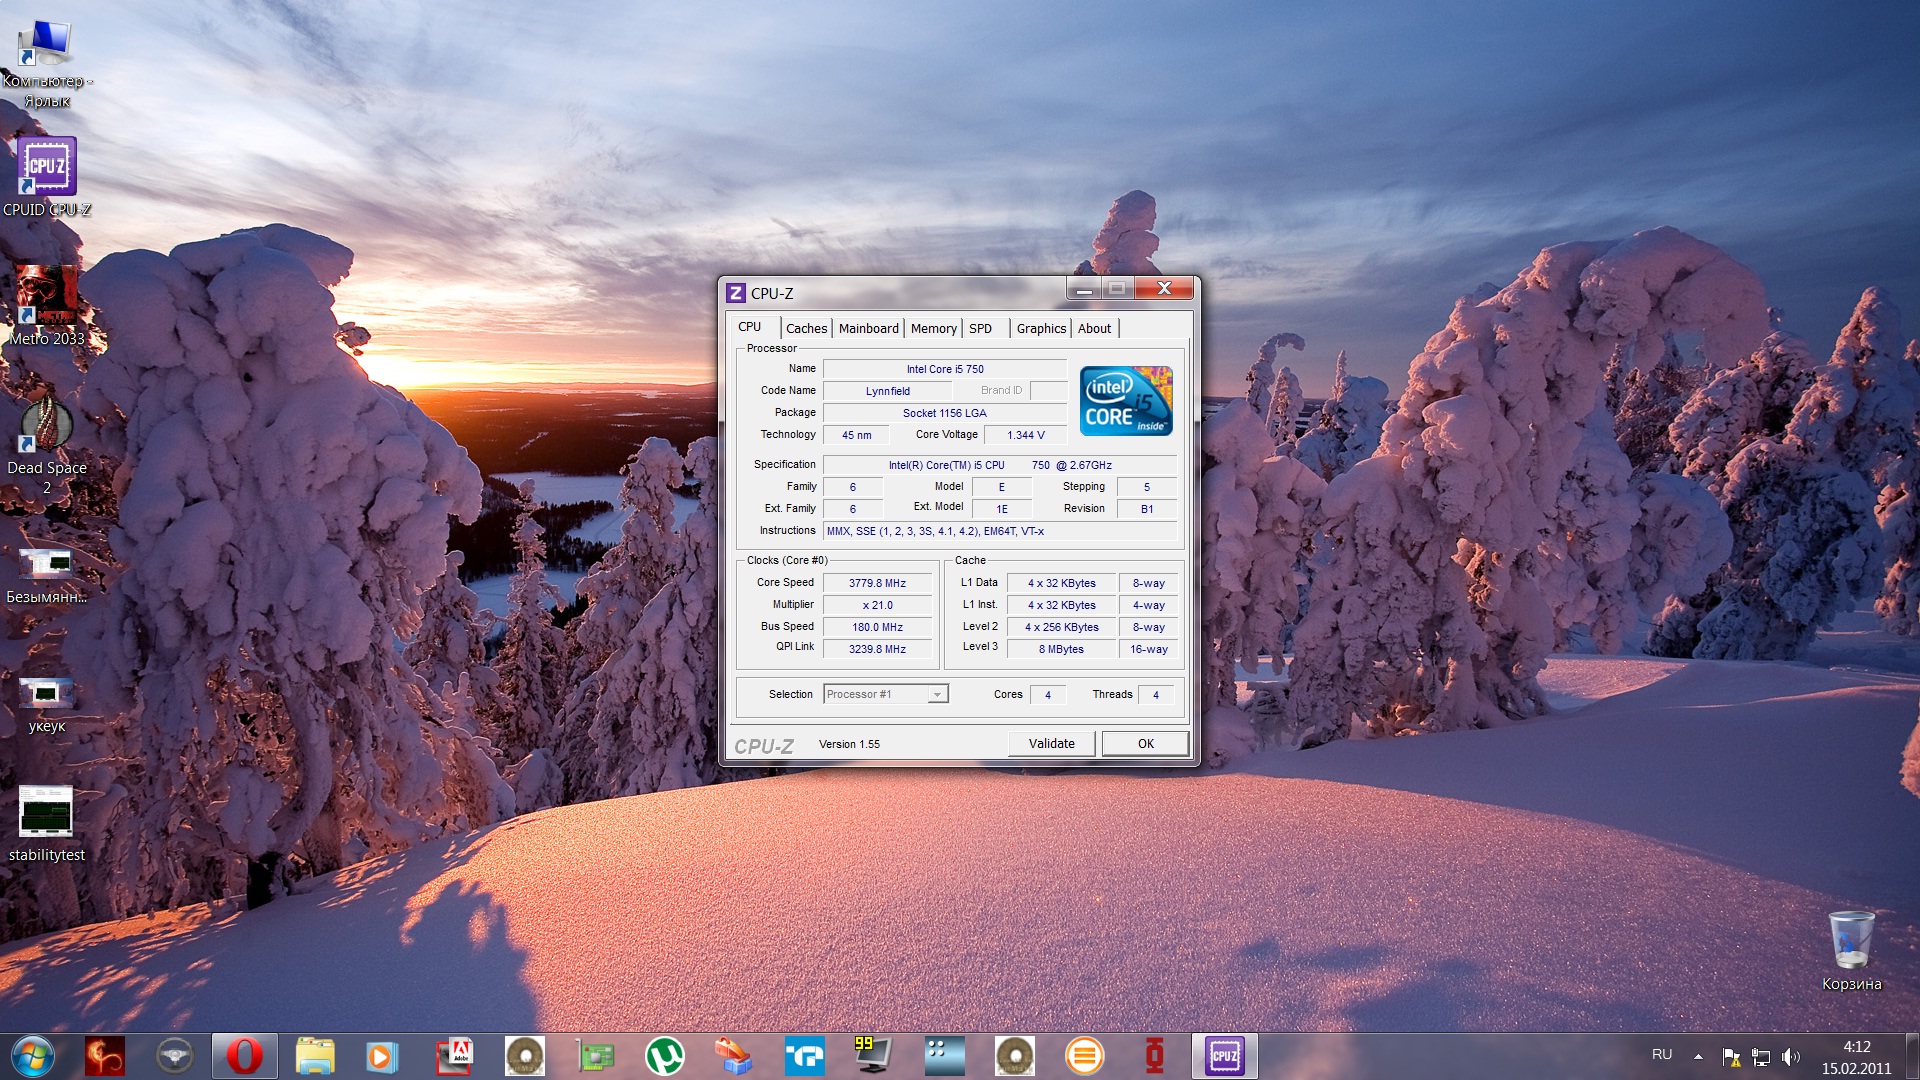Show hidden tray icons arrow

click(x=1698, y=1056)
